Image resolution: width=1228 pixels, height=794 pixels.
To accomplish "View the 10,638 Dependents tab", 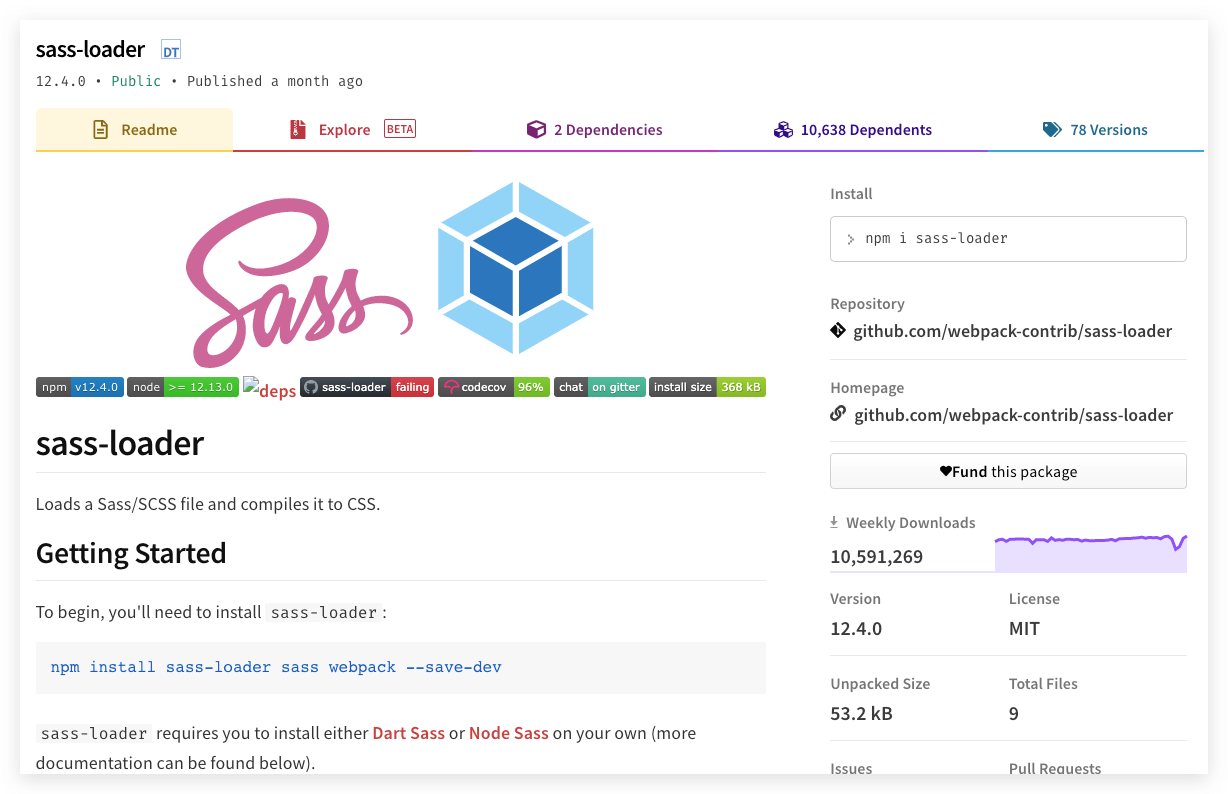I will 852,130.
